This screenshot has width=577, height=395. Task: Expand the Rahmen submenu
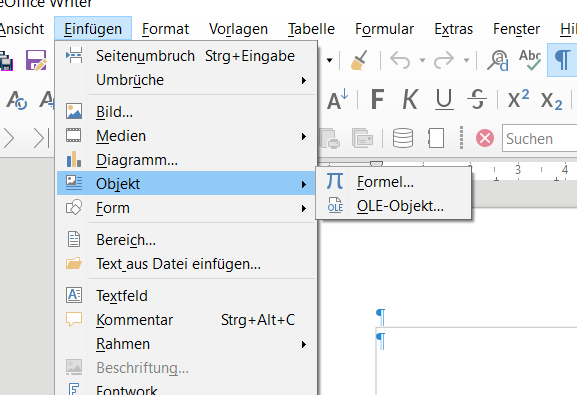[x=186, y=344]
